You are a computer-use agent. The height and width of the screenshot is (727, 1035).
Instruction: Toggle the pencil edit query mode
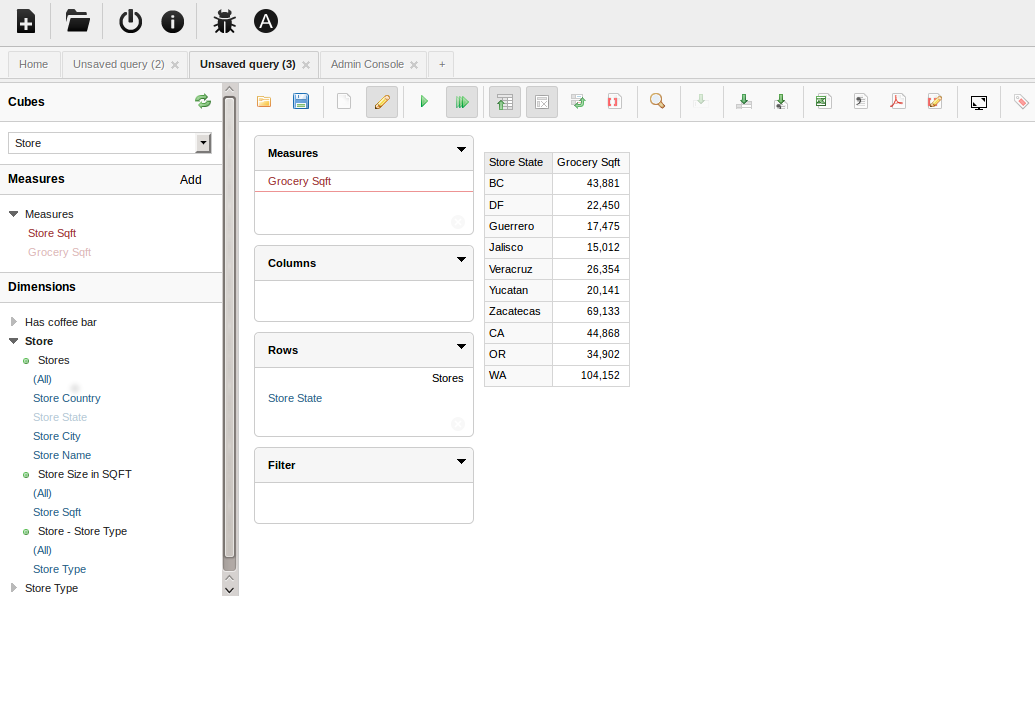[x=382, y=102]
